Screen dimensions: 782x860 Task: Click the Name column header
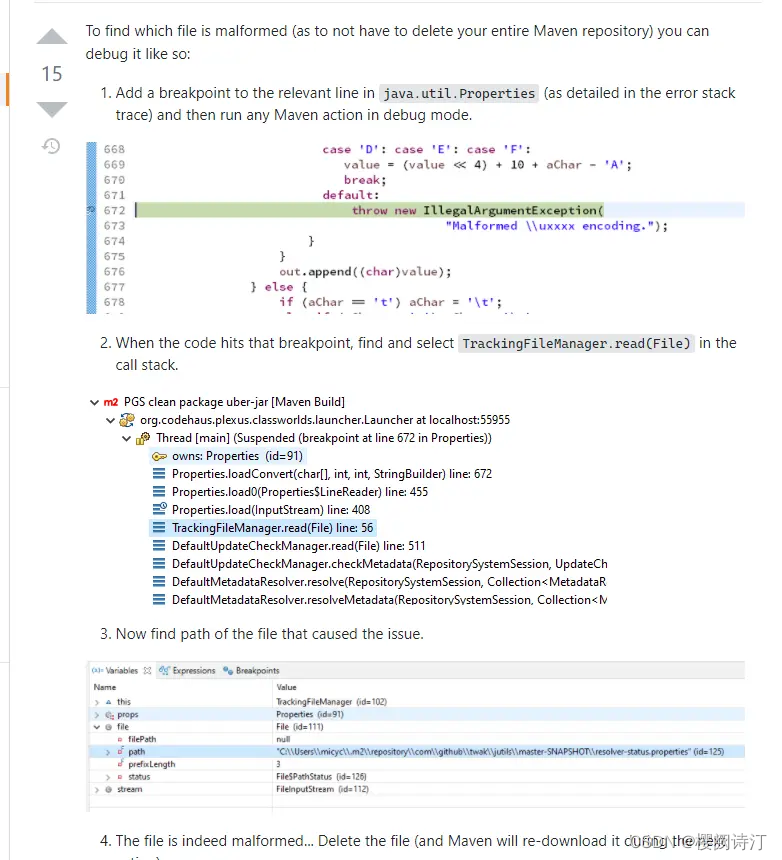point(105,687)
